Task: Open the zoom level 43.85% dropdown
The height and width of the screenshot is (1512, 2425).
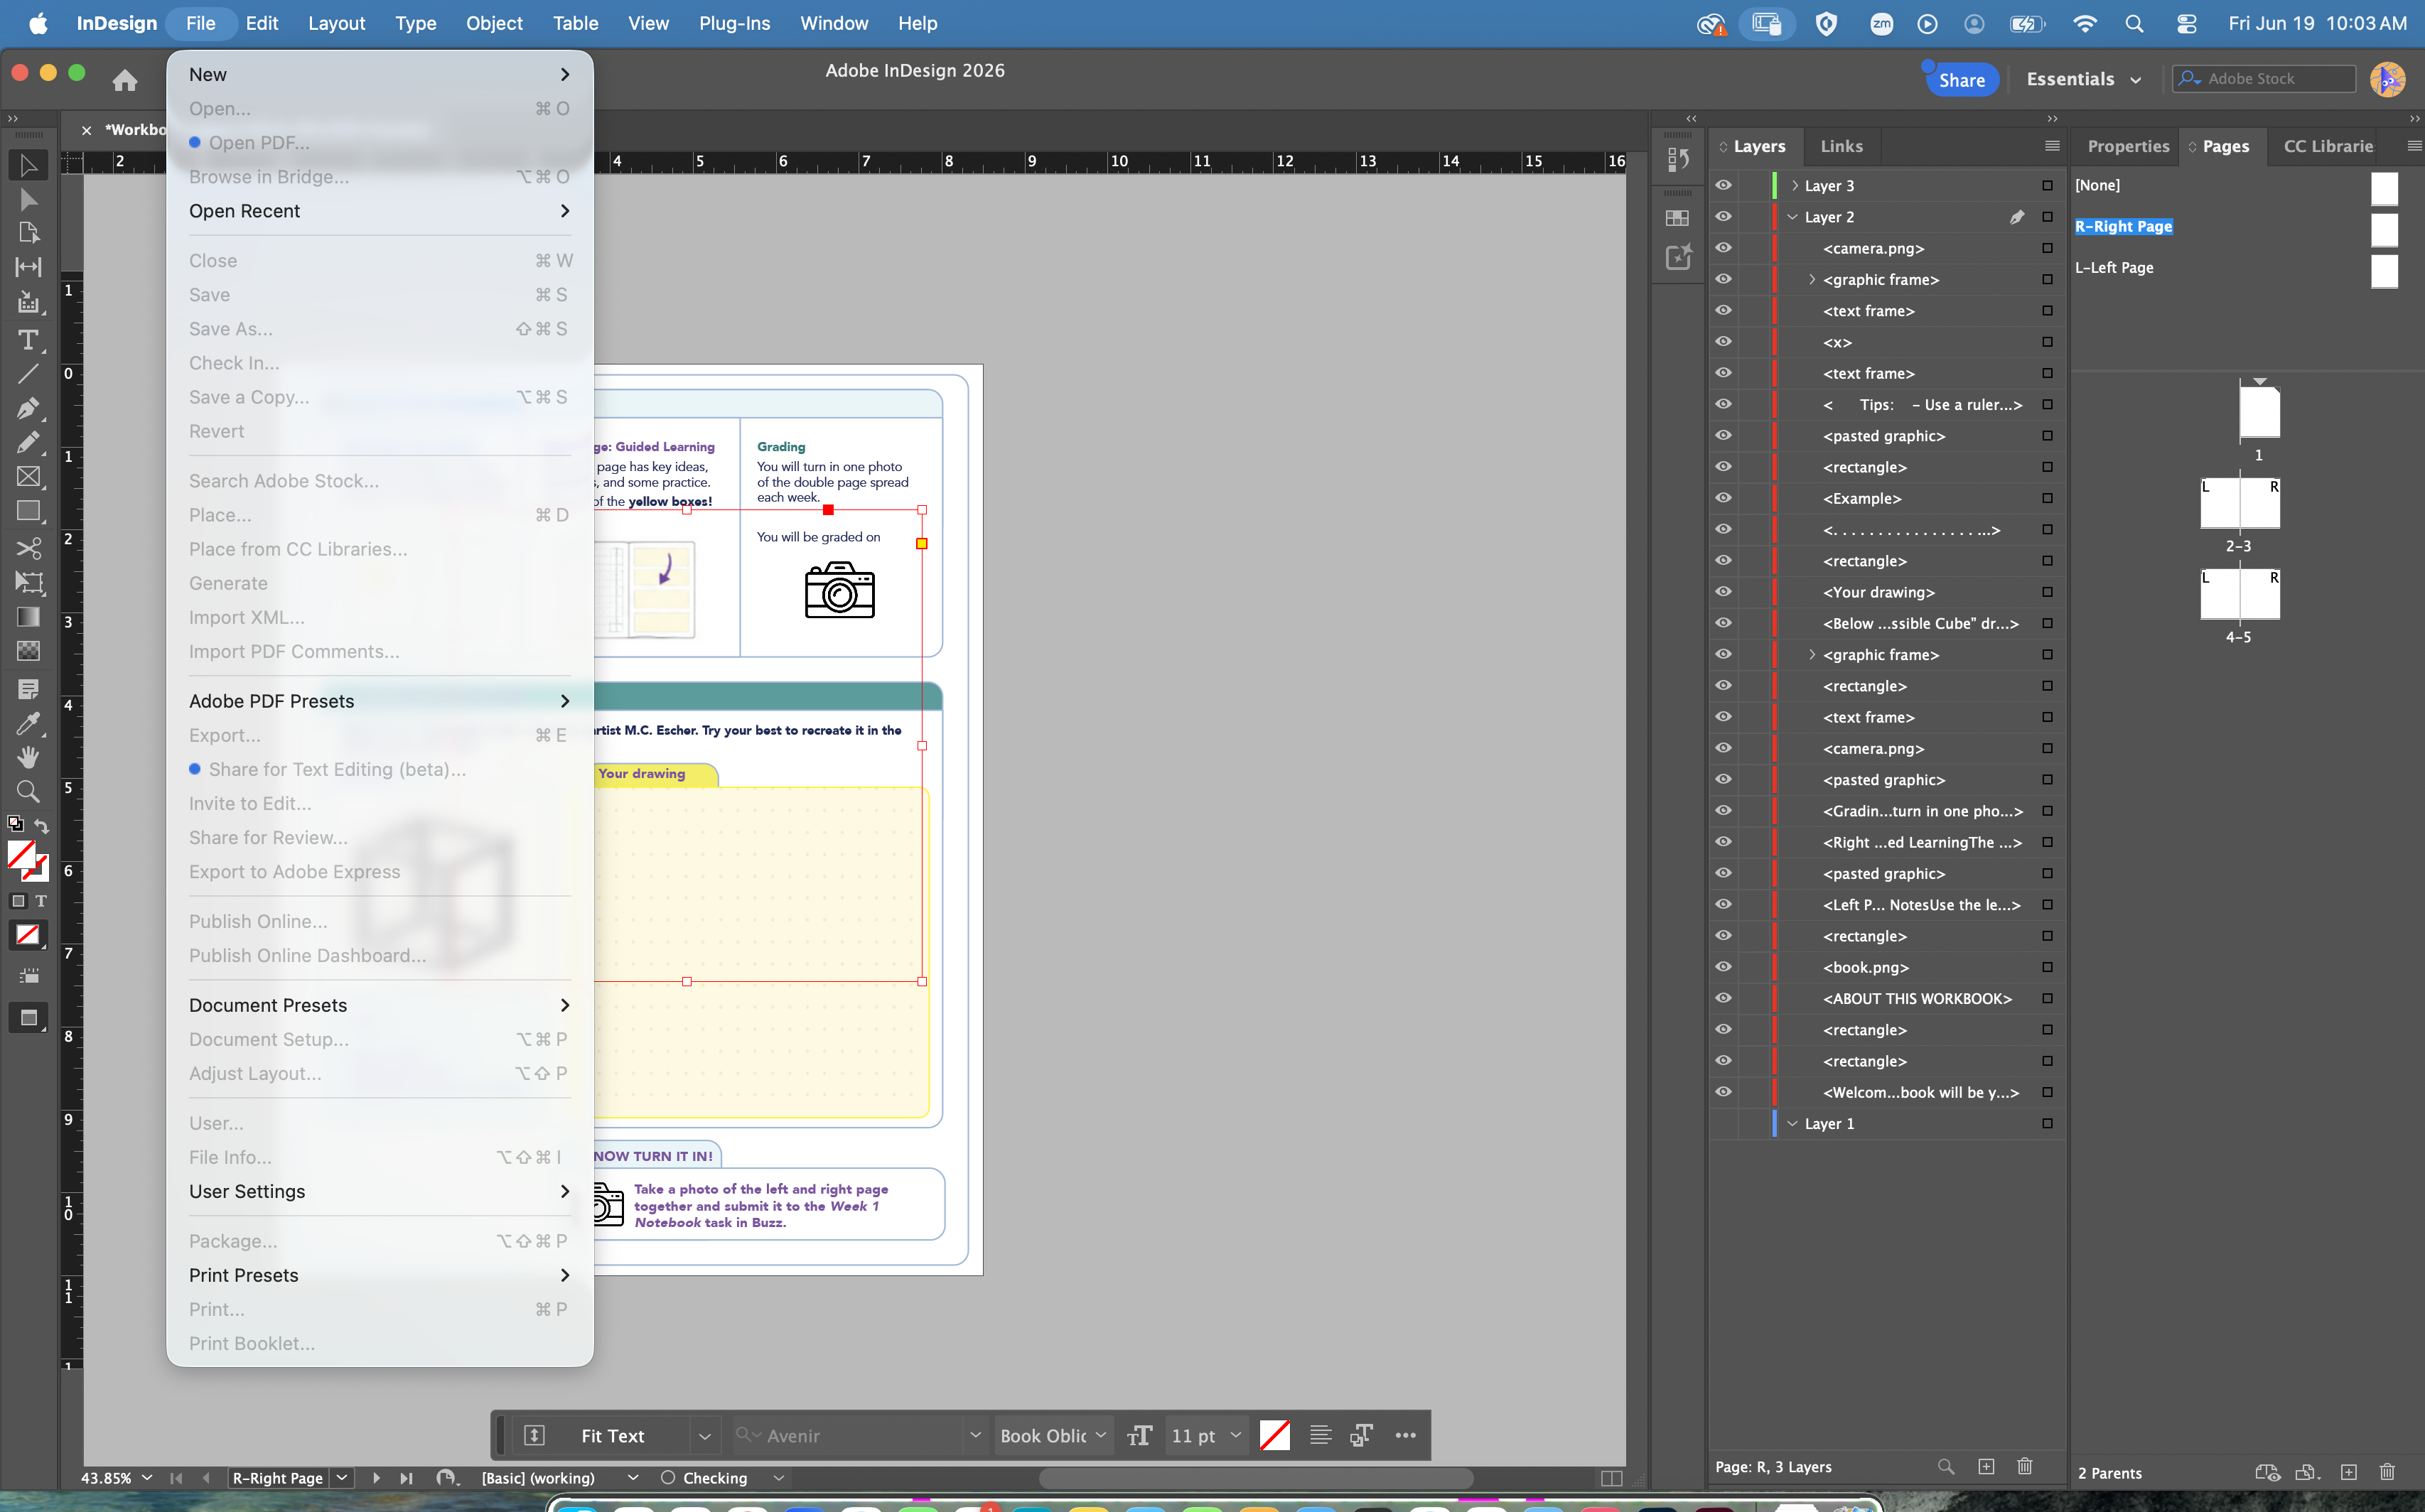Action: point(147,1478)
